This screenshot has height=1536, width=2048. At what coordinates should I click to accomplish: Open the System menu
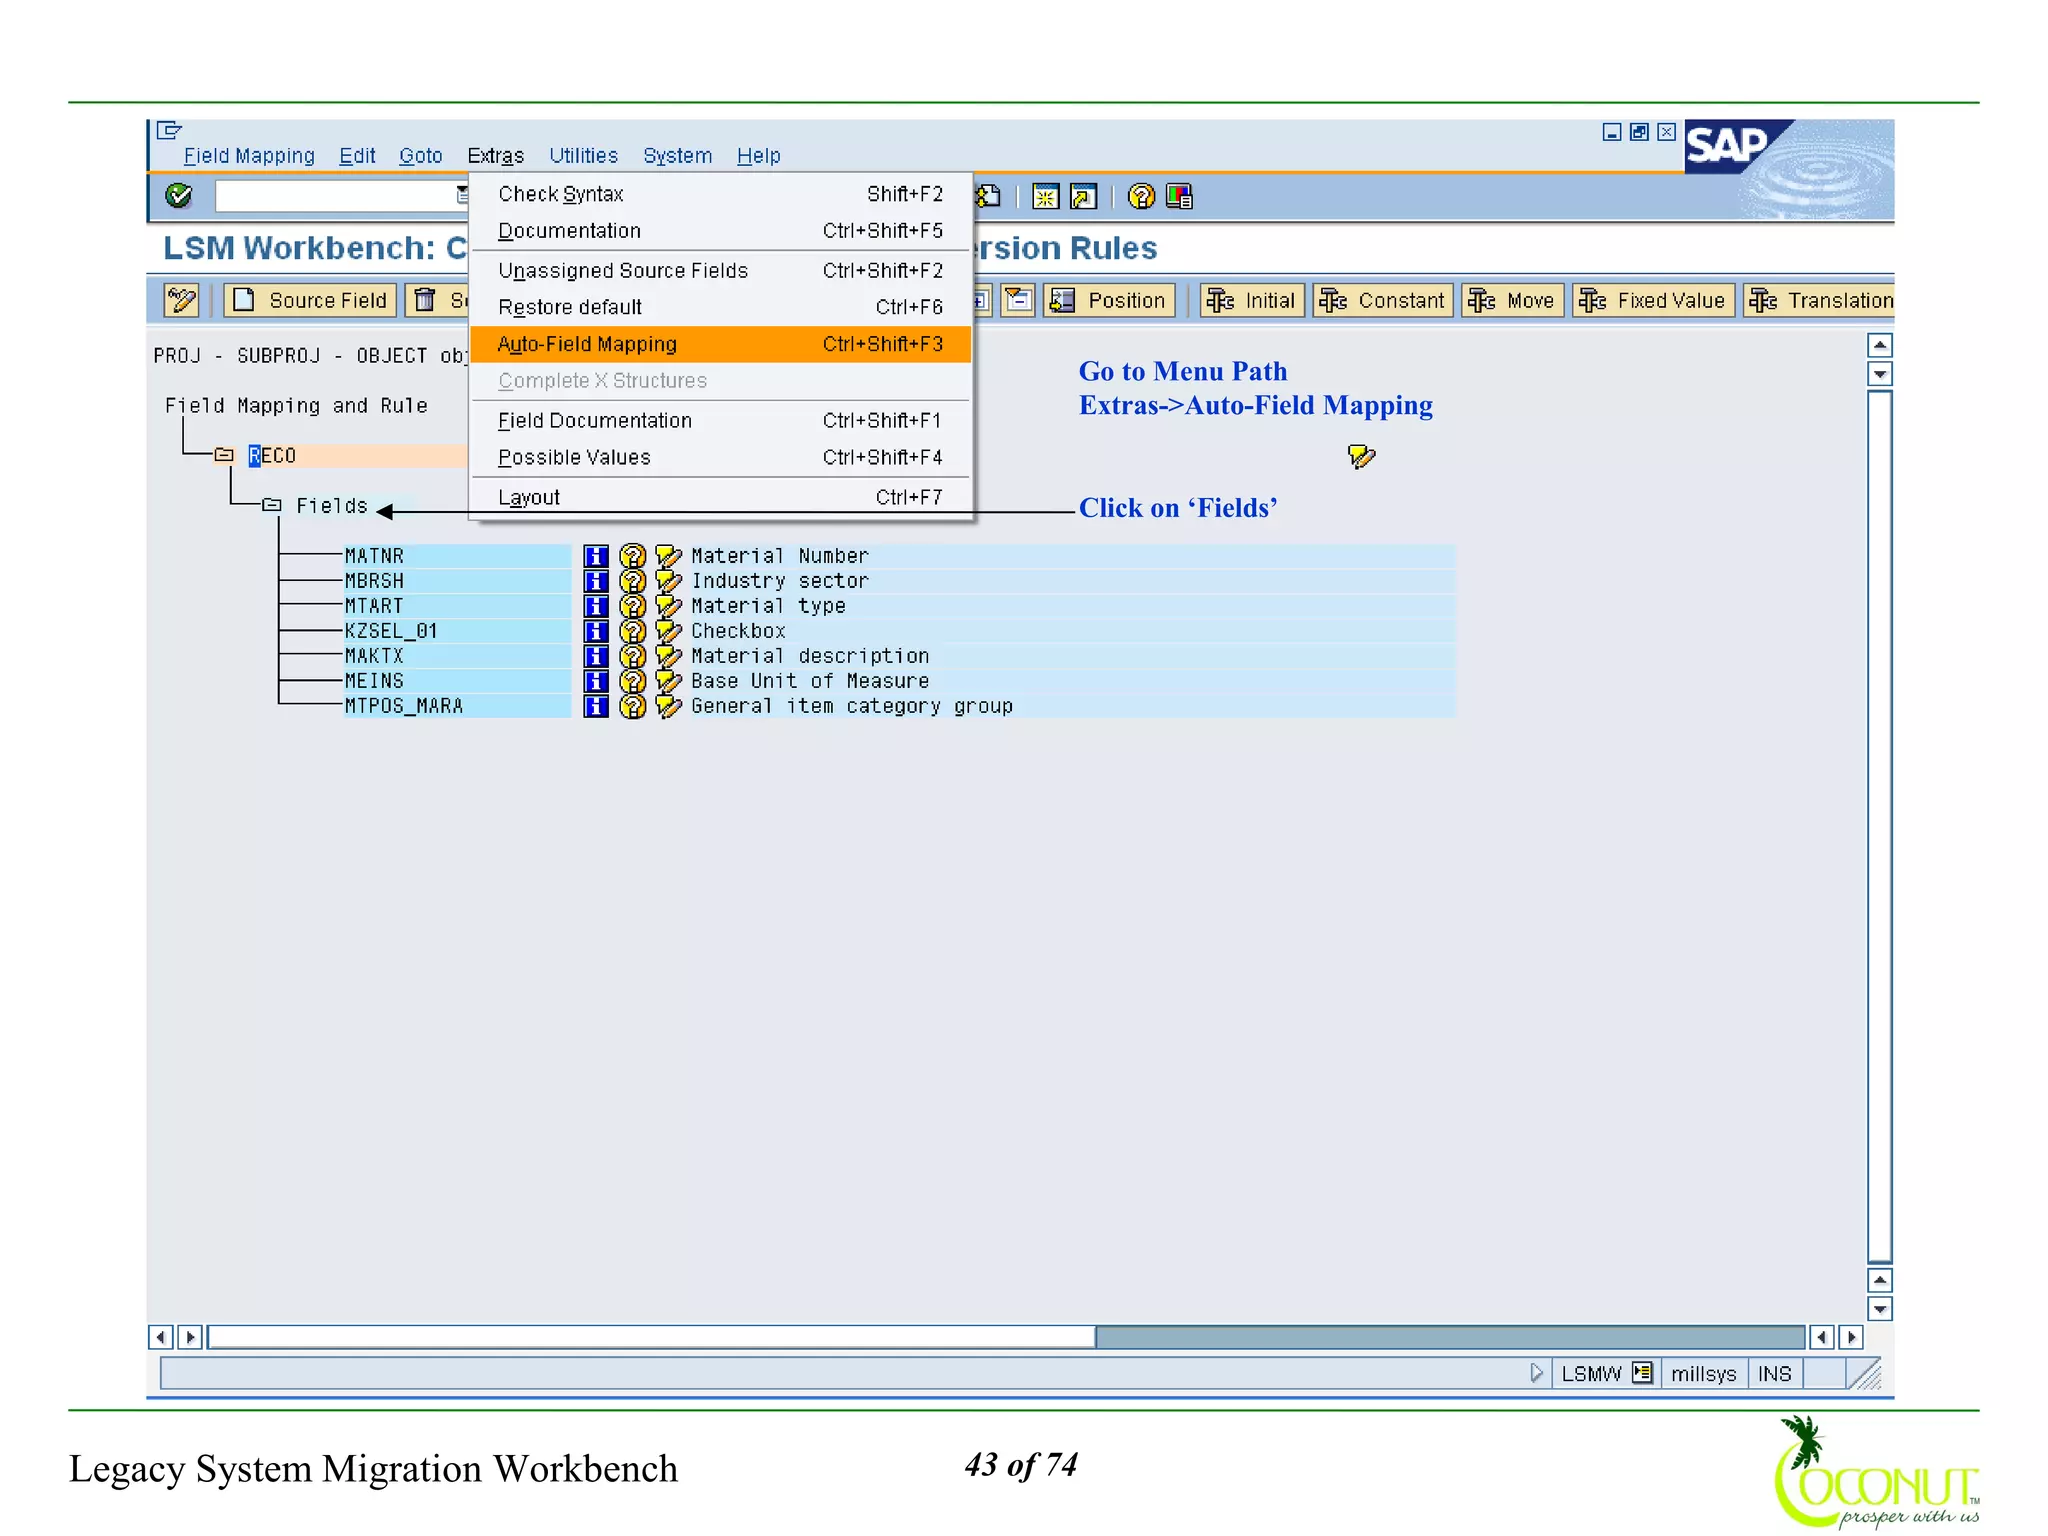click(677, 156)
